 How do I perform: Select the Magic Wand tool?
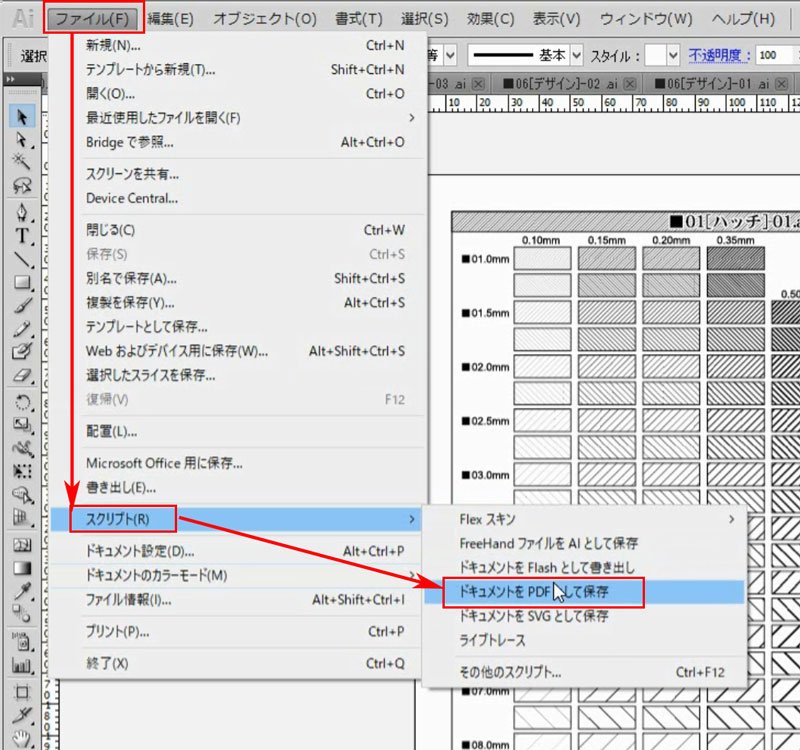pos(22,162)
